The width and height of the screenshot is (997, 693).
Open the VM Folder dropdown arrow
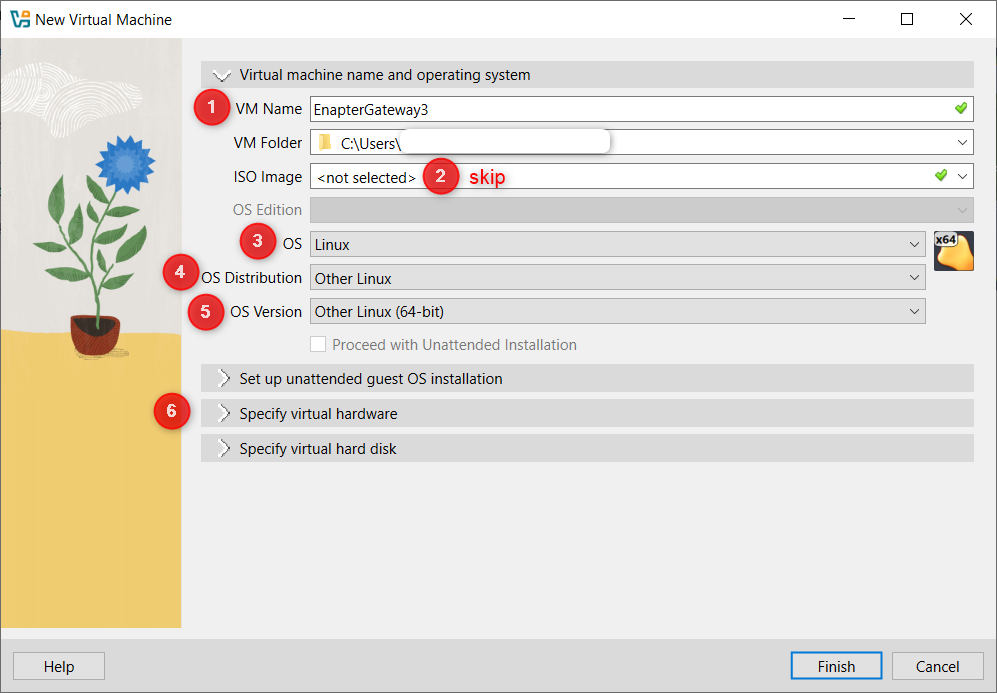(963, 140)
